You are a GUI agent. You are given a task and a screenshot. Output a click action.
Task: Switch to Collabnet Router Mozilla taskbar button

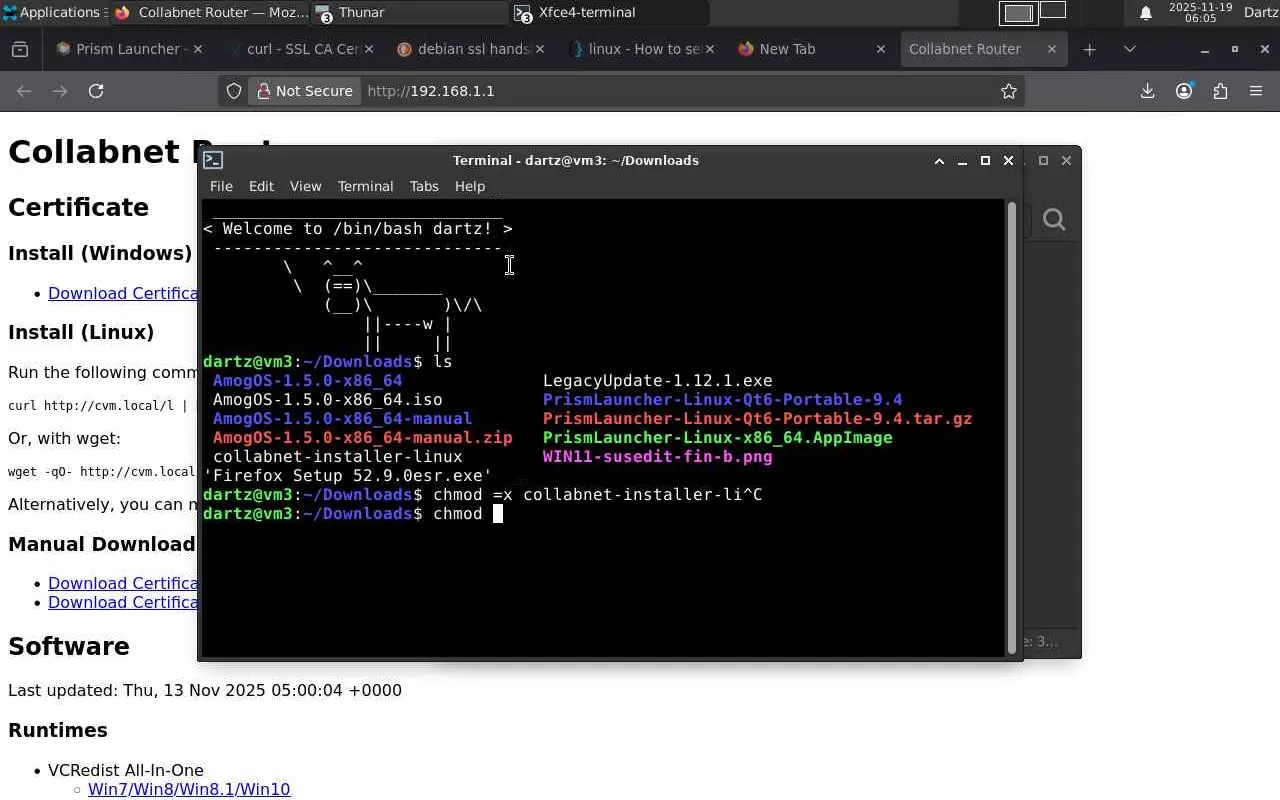tap(210, 12)
